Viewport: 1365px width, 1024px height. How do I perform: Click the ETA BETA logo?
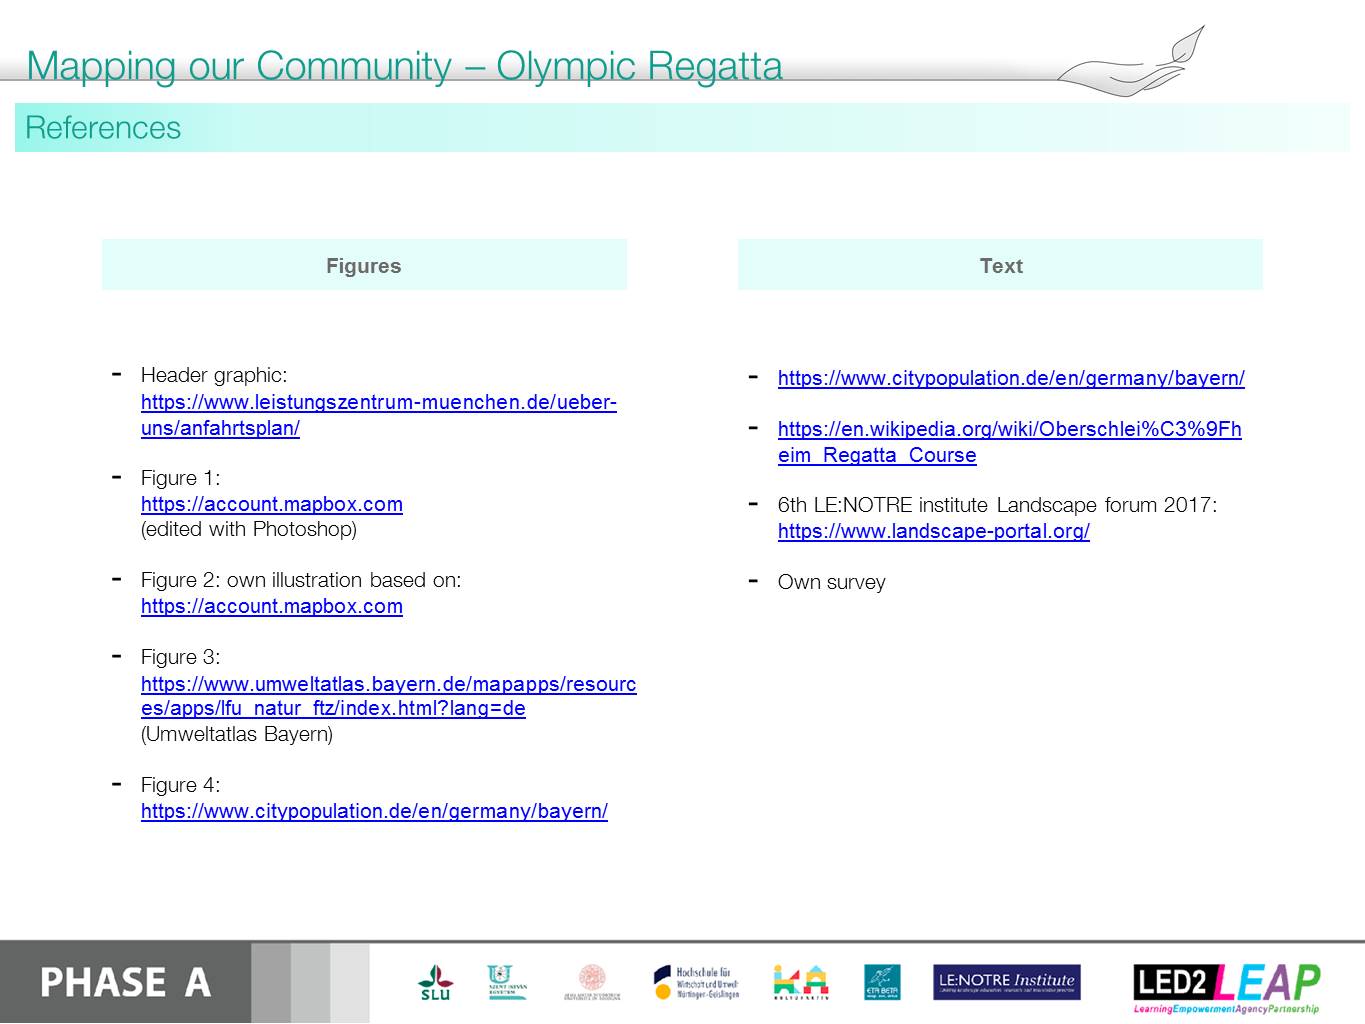tap(882, 982)
